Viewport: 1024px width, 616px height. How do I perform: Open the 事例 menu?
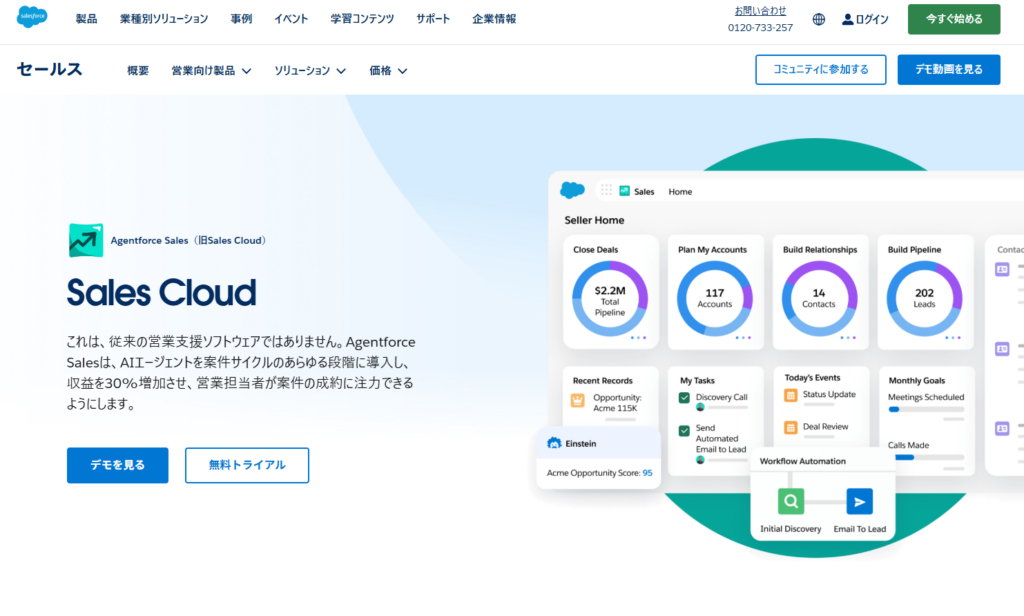pos(241,19)
